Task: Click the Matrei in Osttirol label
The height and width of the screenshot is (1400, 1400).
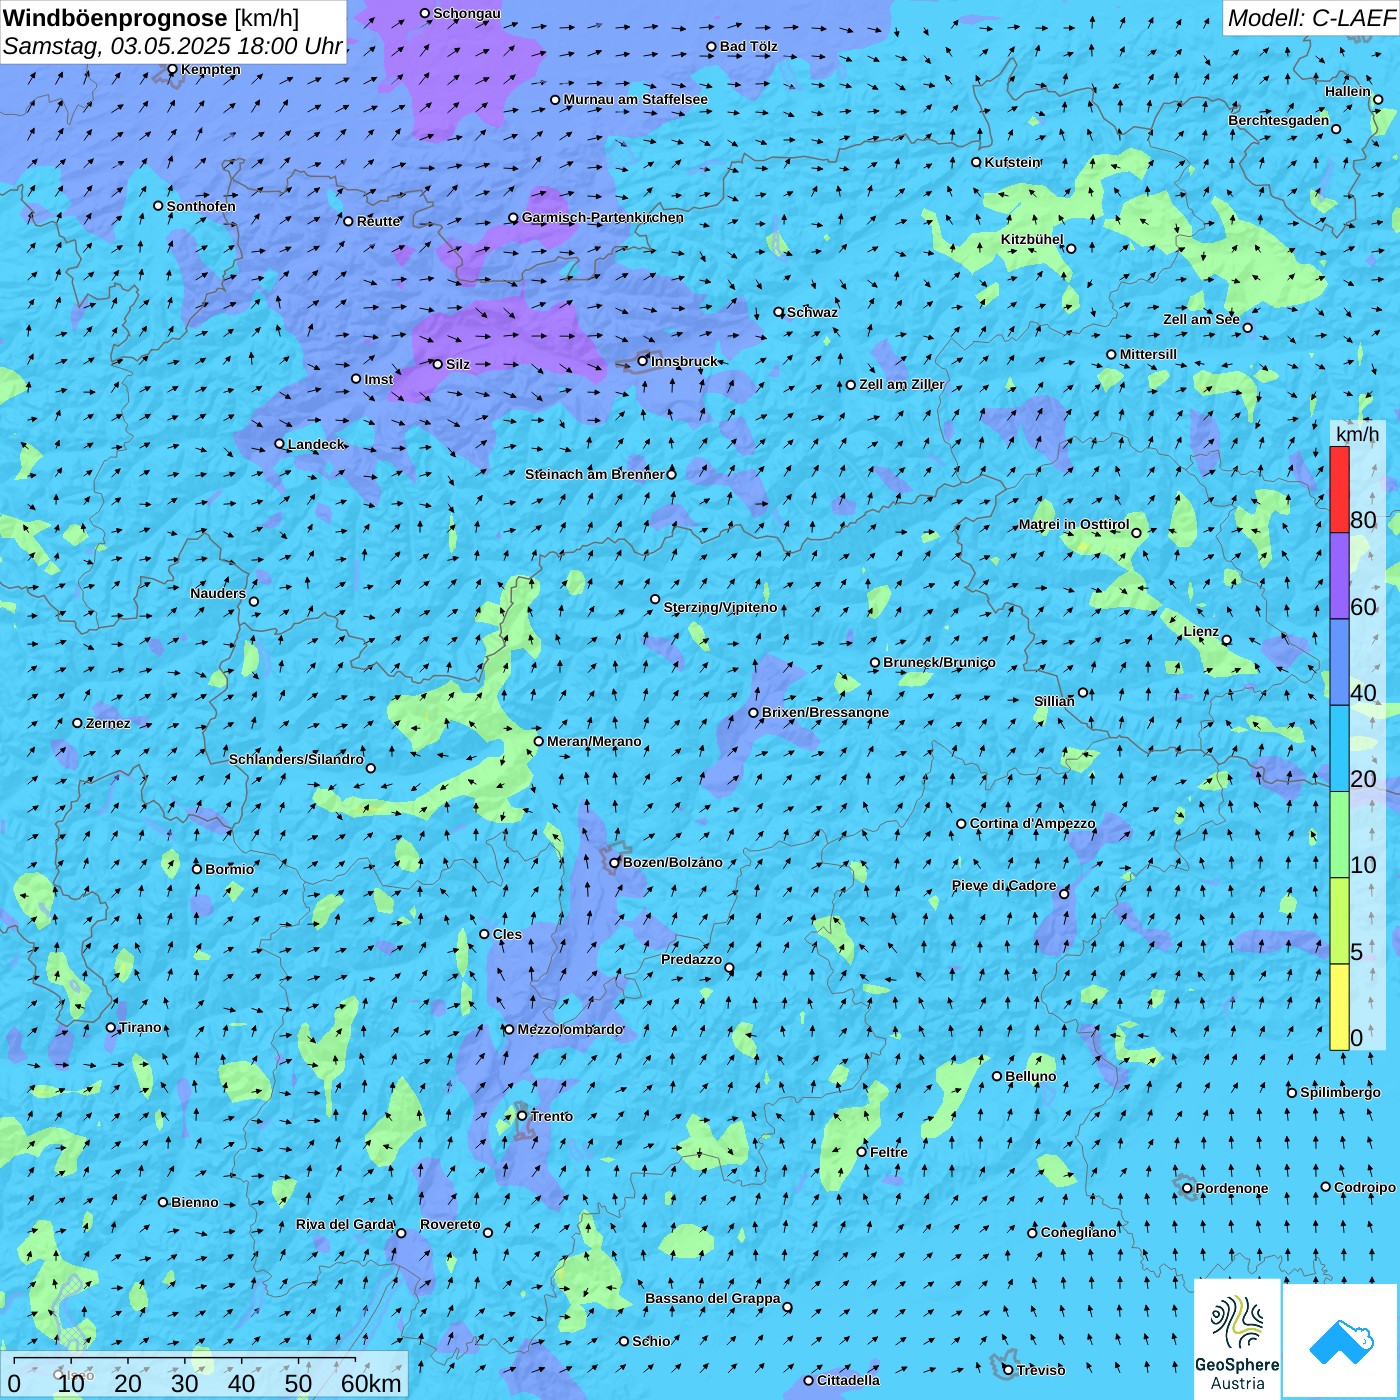Action: tap(1074, 524)
